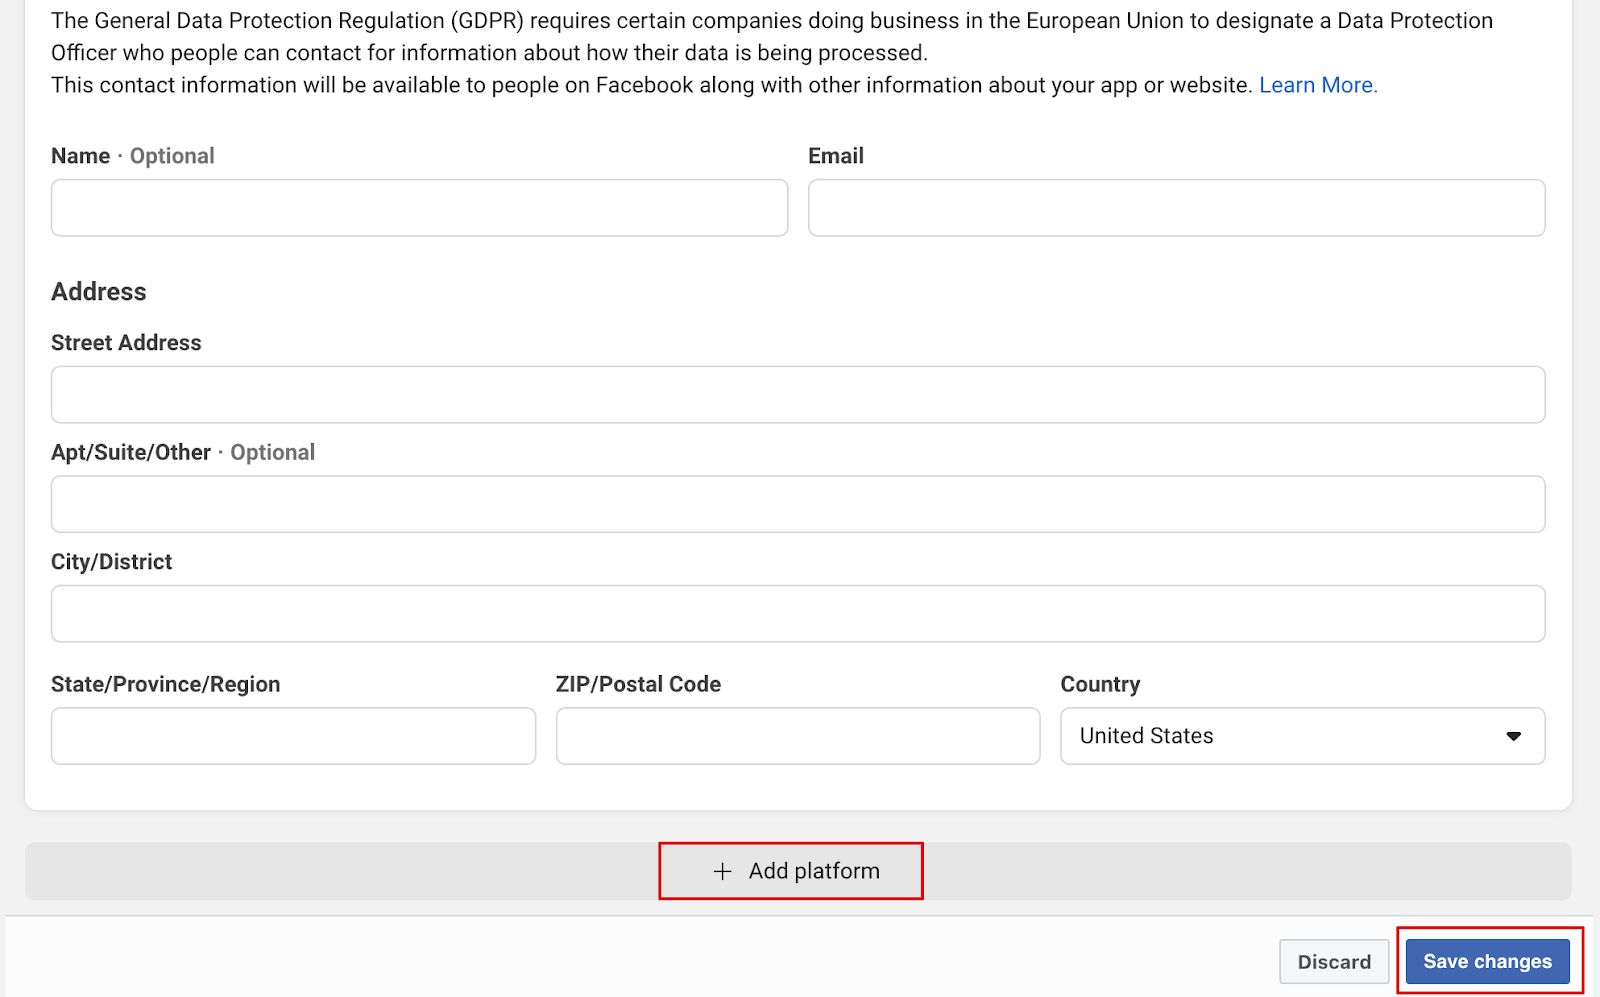
Task: Click the City/District label
Action: pyautogui.click(x=111, y=562)
